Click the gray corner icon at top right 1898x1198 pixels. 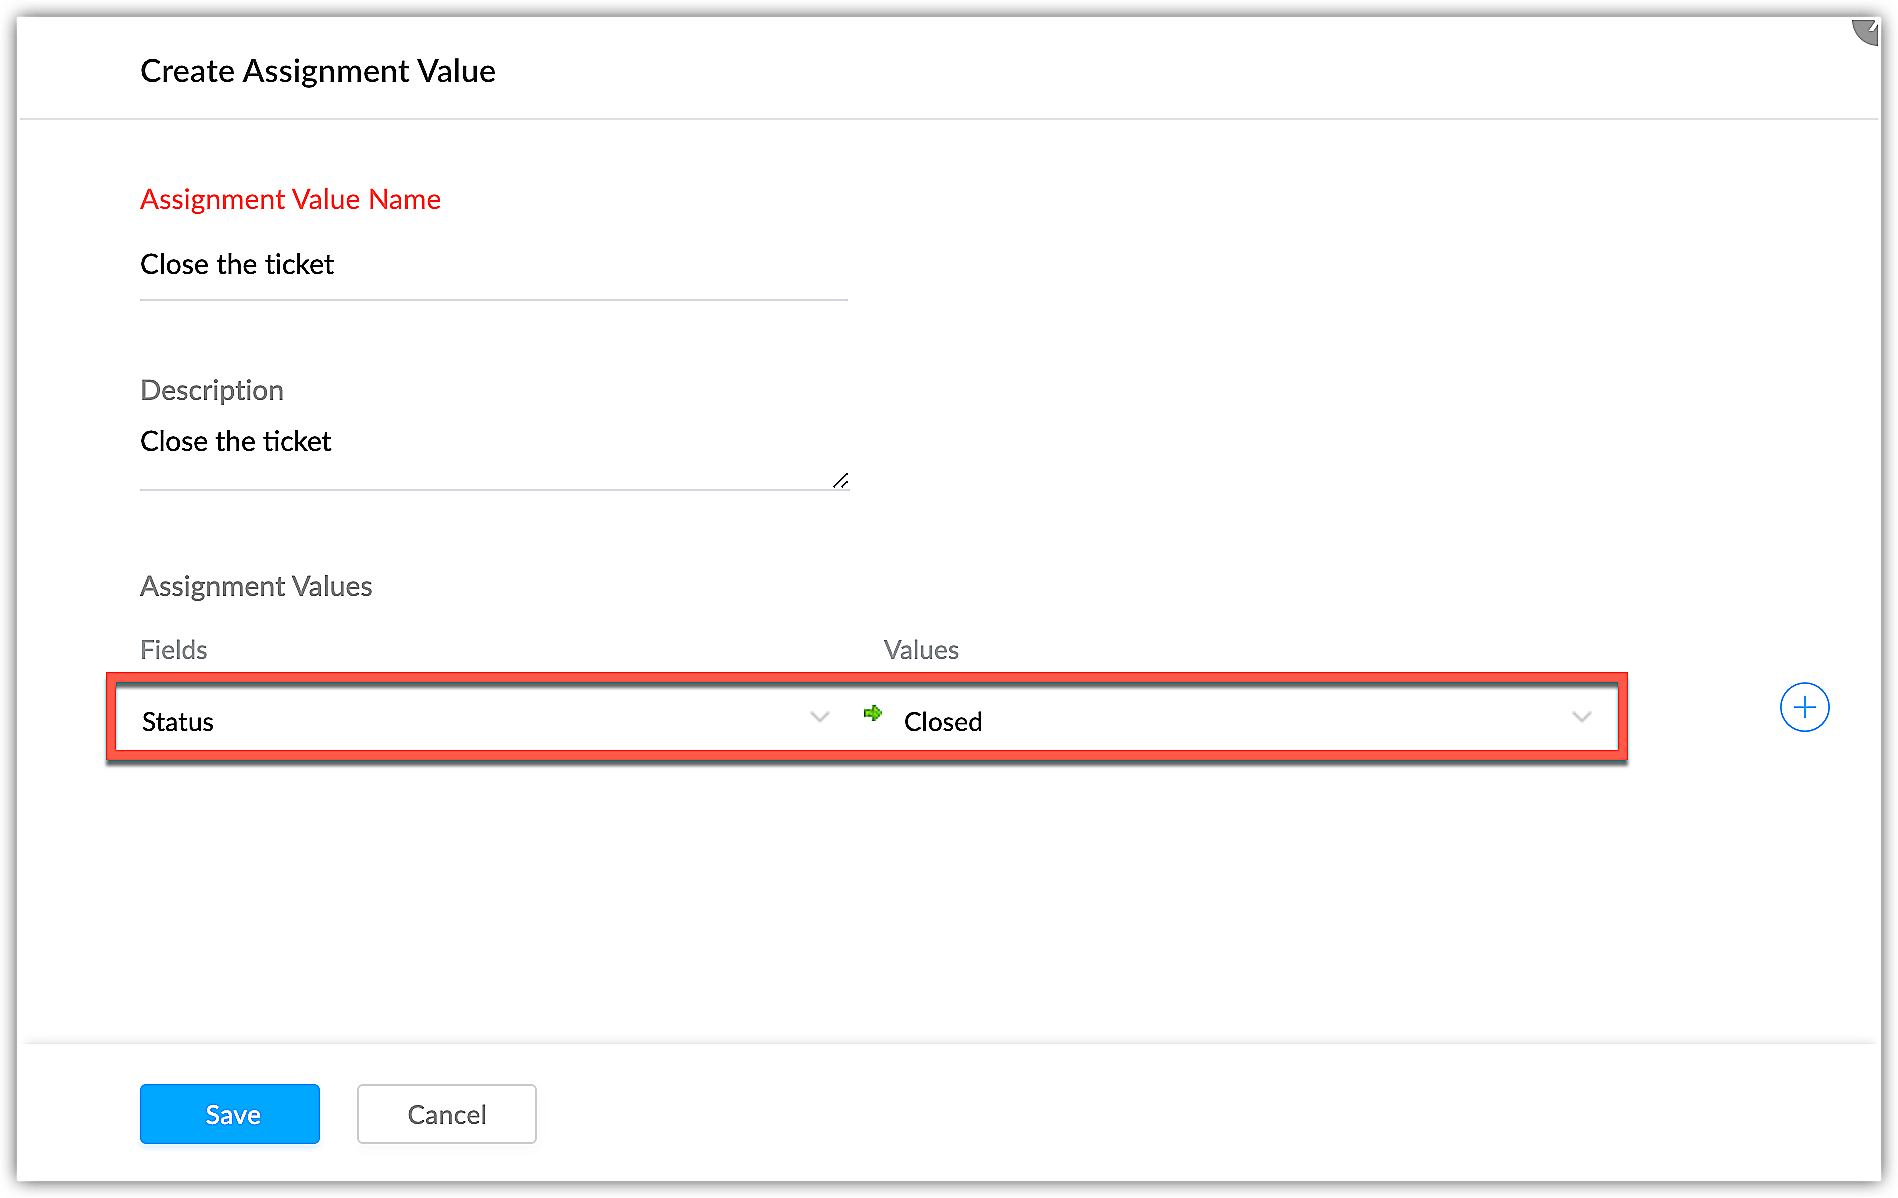click(1866, 32)
